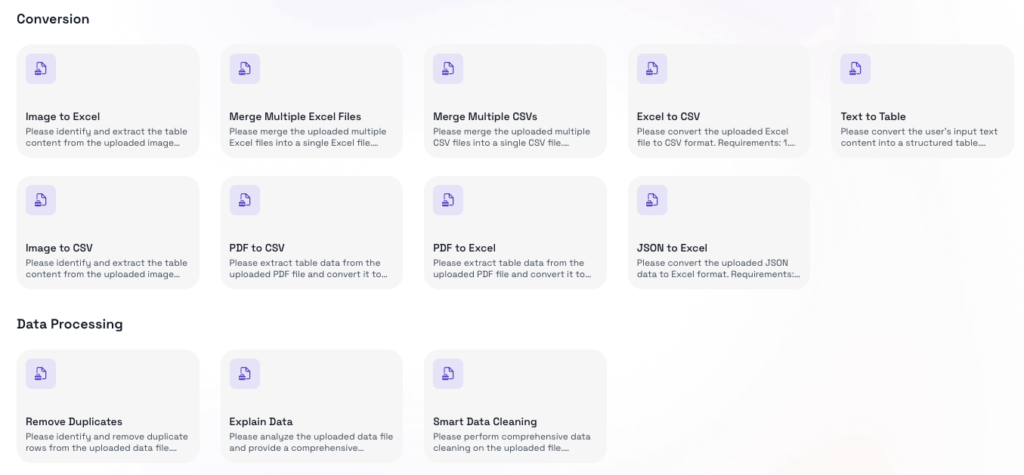This screenshot has width=1024, height=475.
Task: Open the Smart Data Cleaning title
Action: tap(485, 422)
